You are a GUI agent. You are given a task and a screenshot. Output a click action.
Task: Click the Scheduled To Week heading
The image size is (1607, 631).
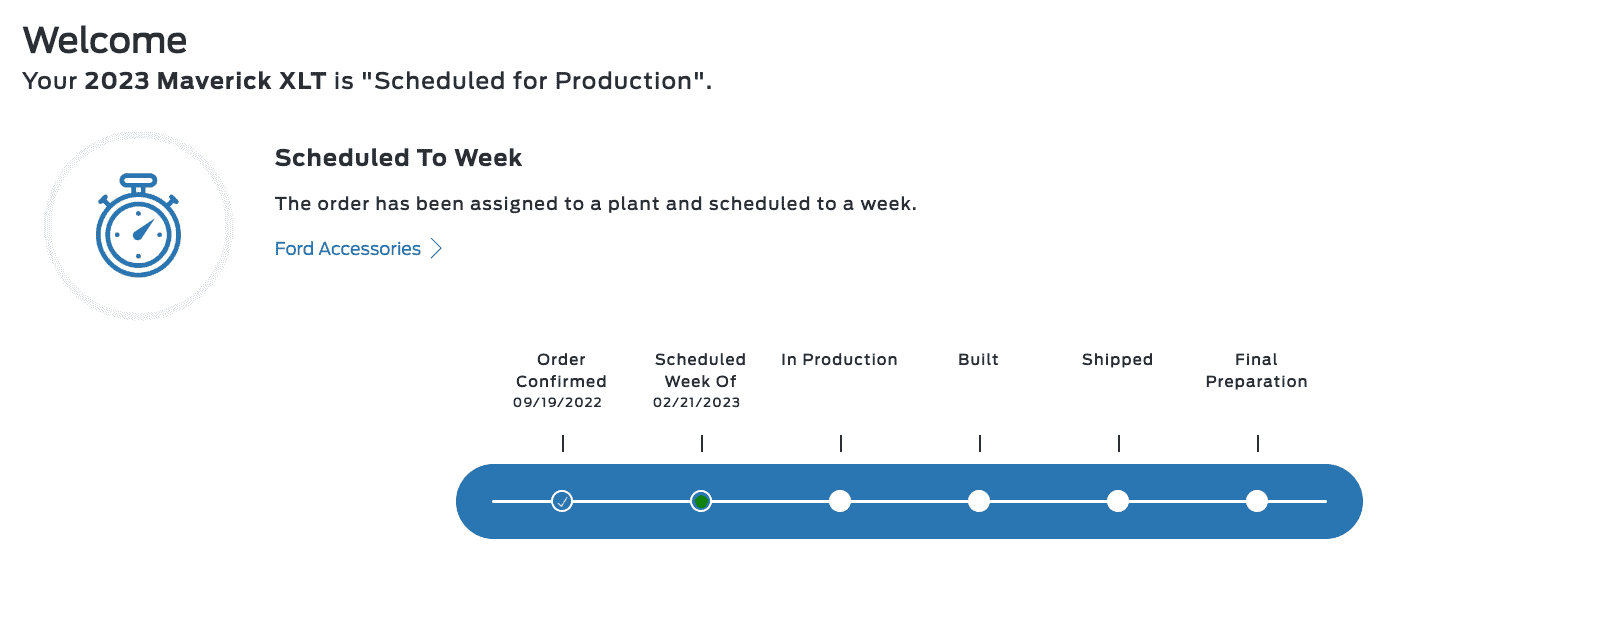398,158
